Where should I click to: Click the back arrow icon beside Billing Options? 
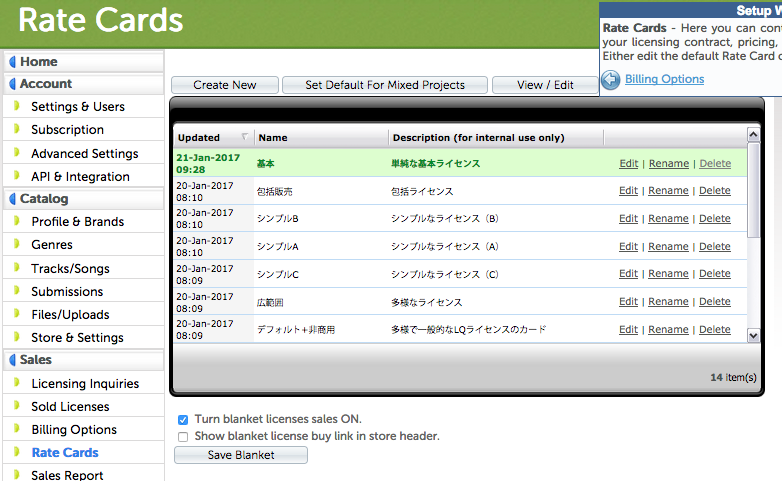[611, 80]
